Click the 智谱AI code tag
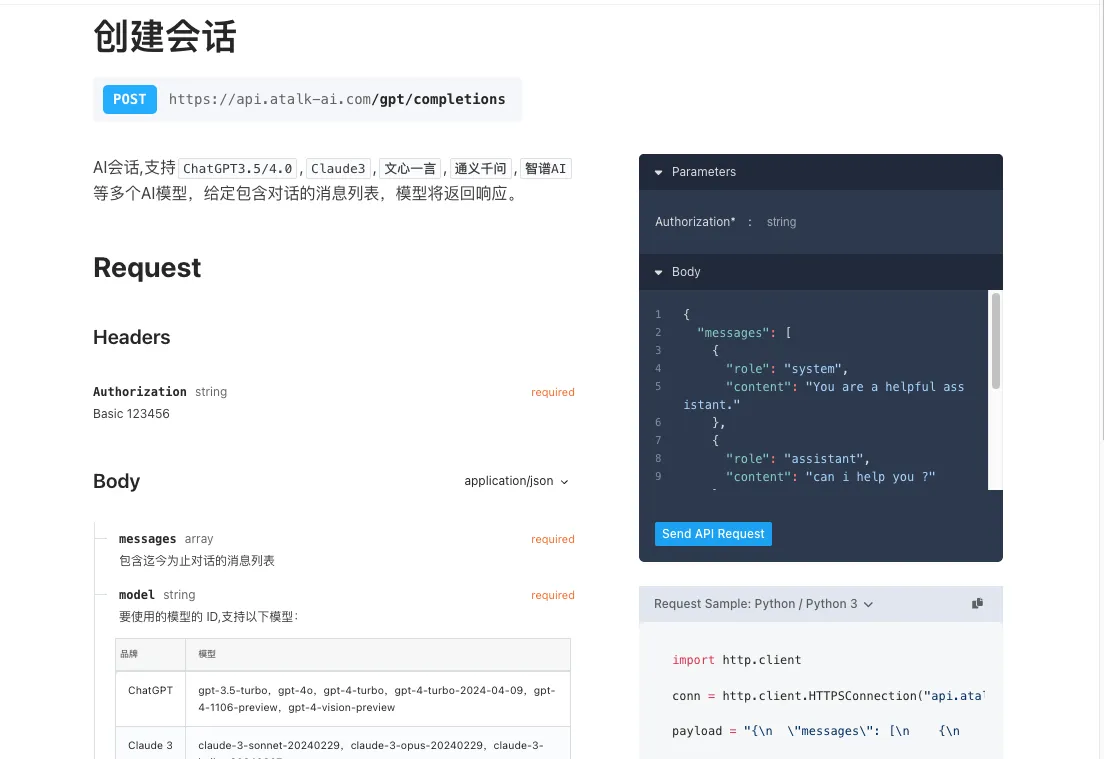 pos(546,169)
